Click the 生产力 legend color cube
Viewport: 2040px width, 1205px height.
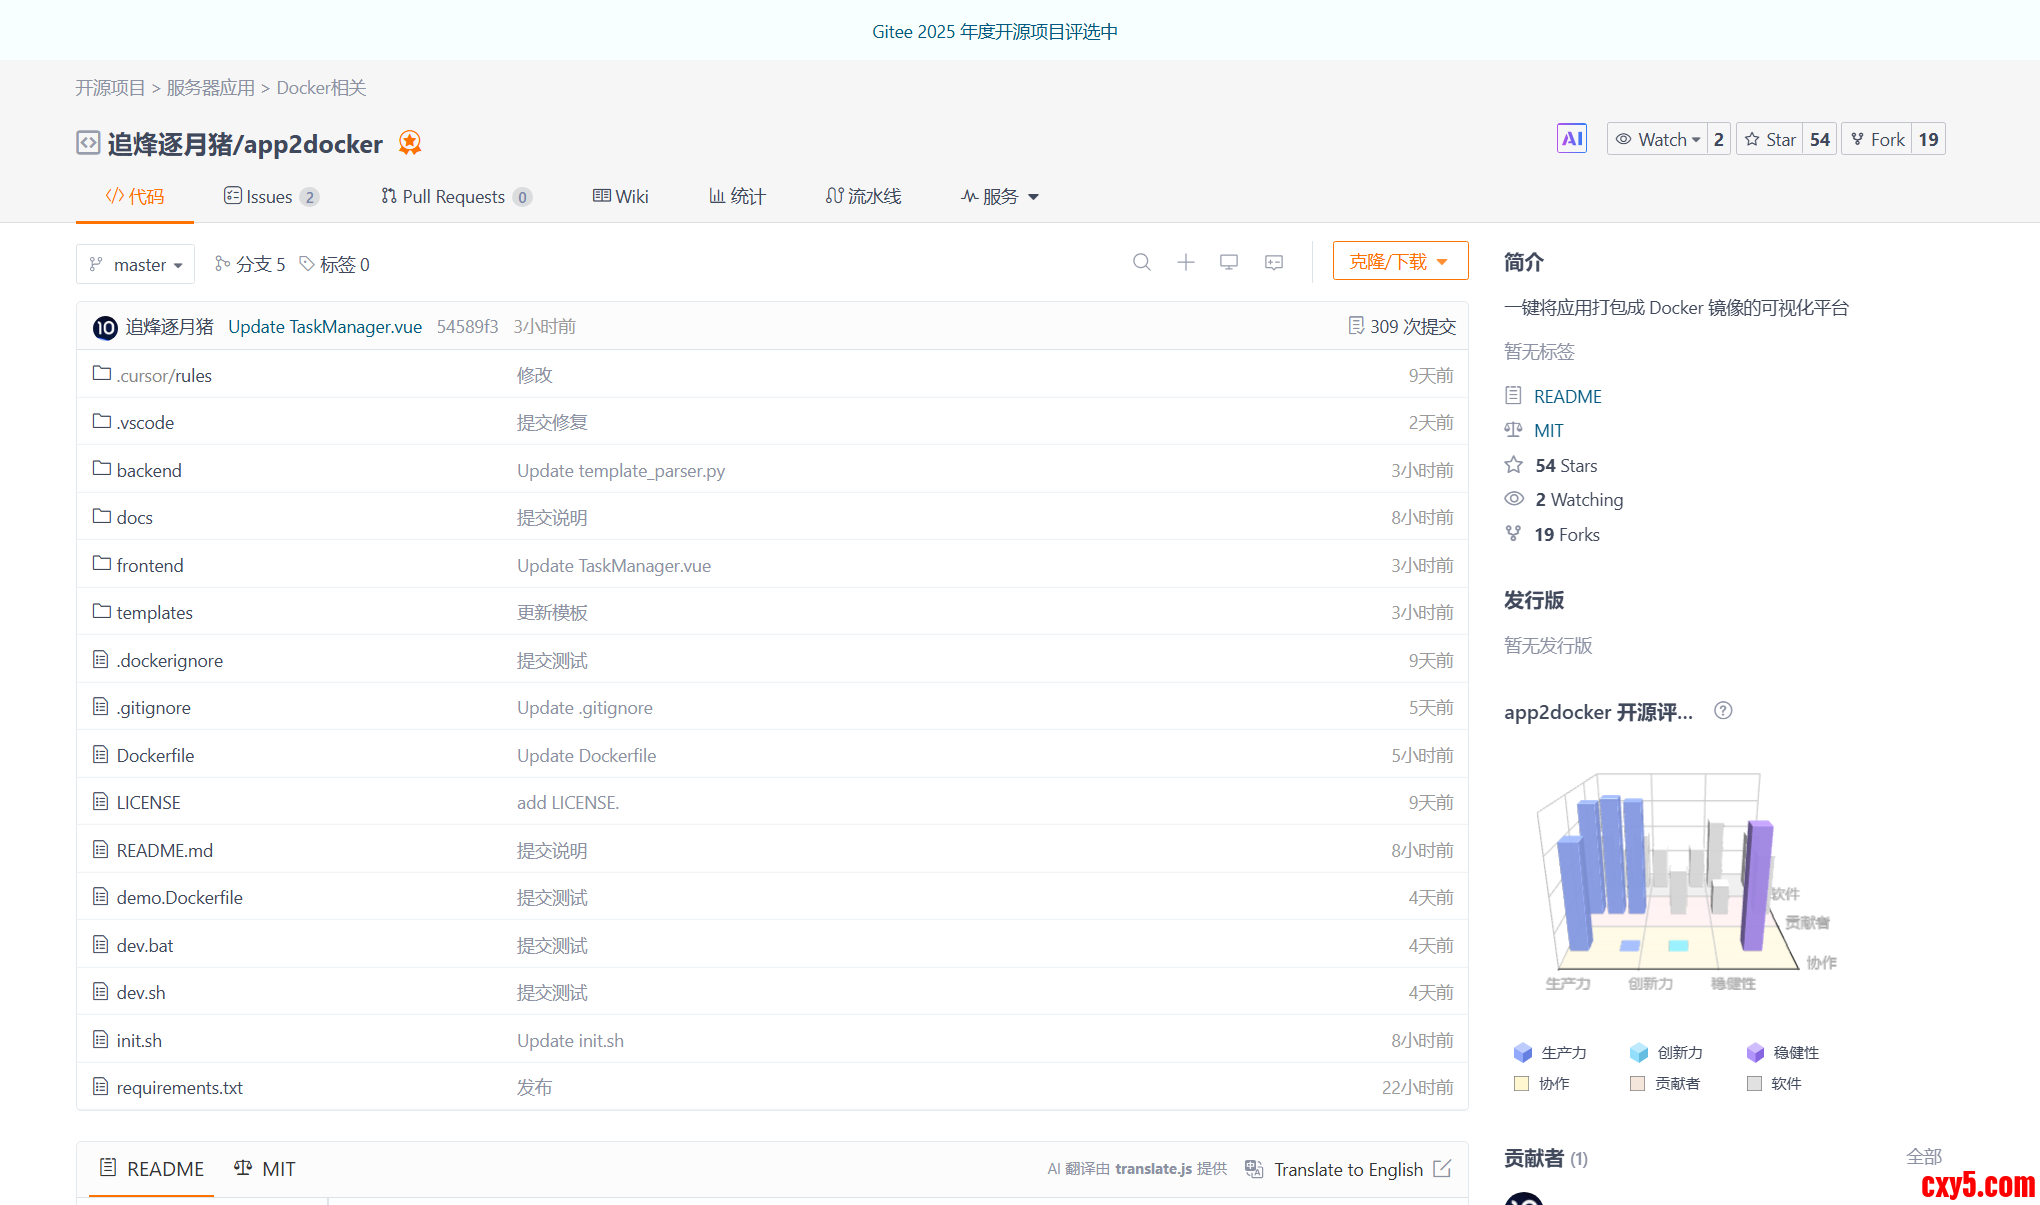(x=1523, y=1052)
